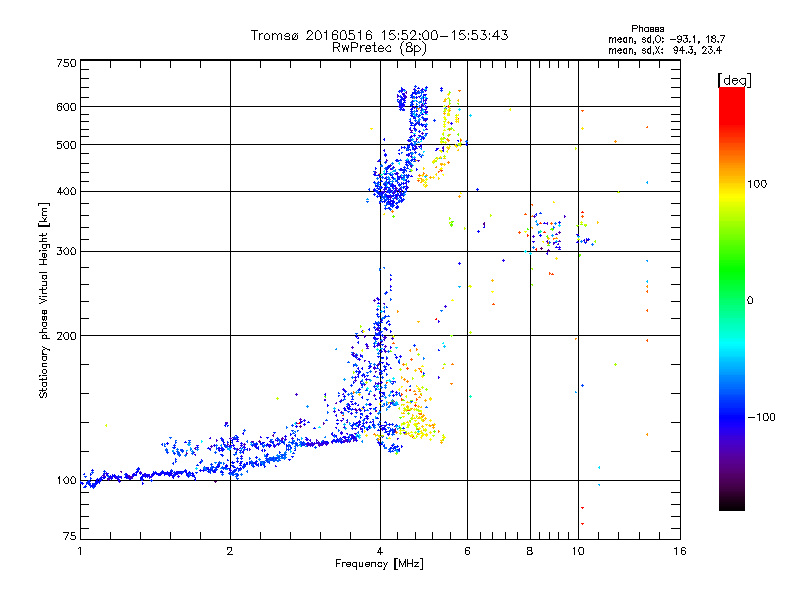Click the 1 MHz frequency tick label

click(x=80, y=551)
